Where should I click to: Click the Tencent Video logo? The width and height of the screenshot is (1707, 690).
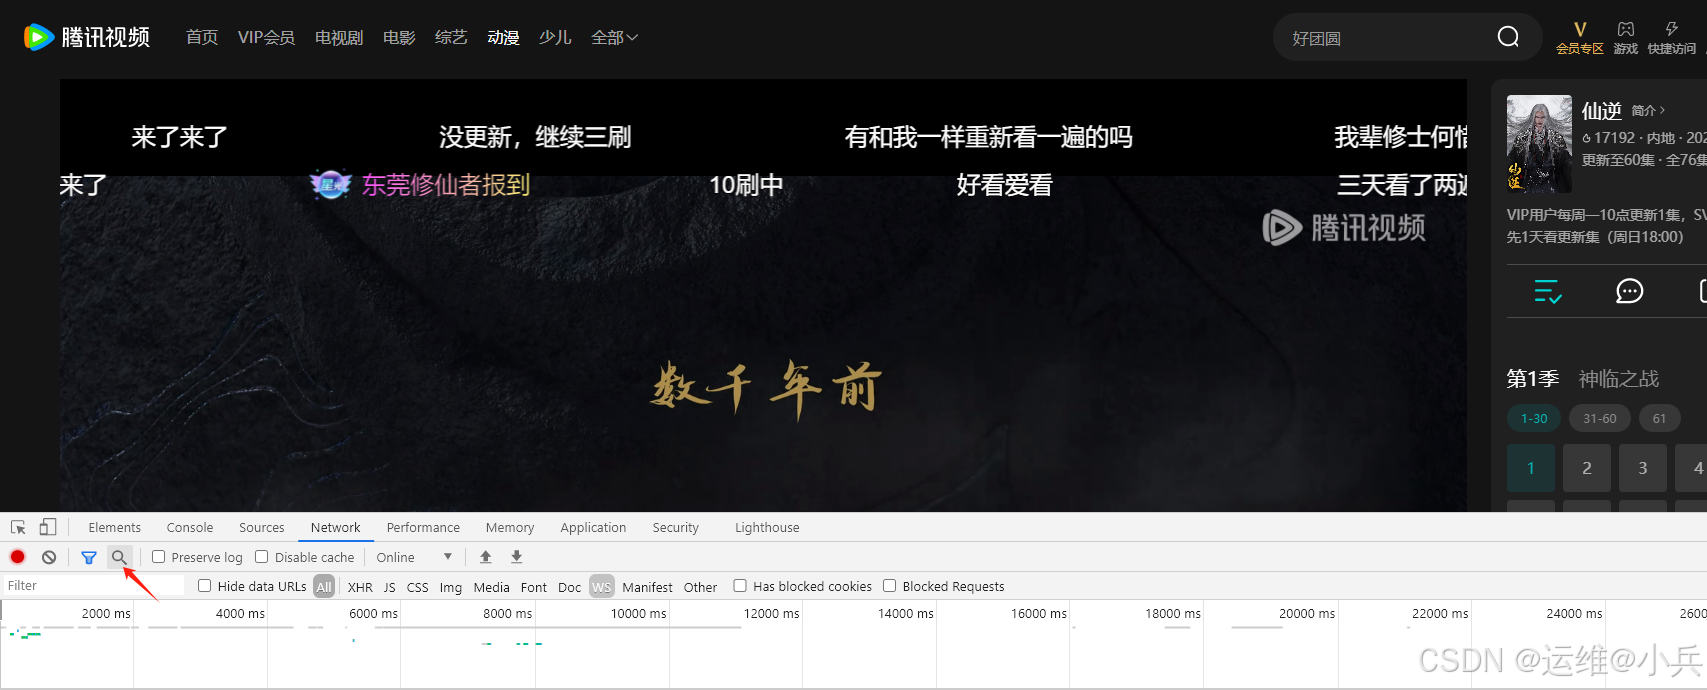87,37
